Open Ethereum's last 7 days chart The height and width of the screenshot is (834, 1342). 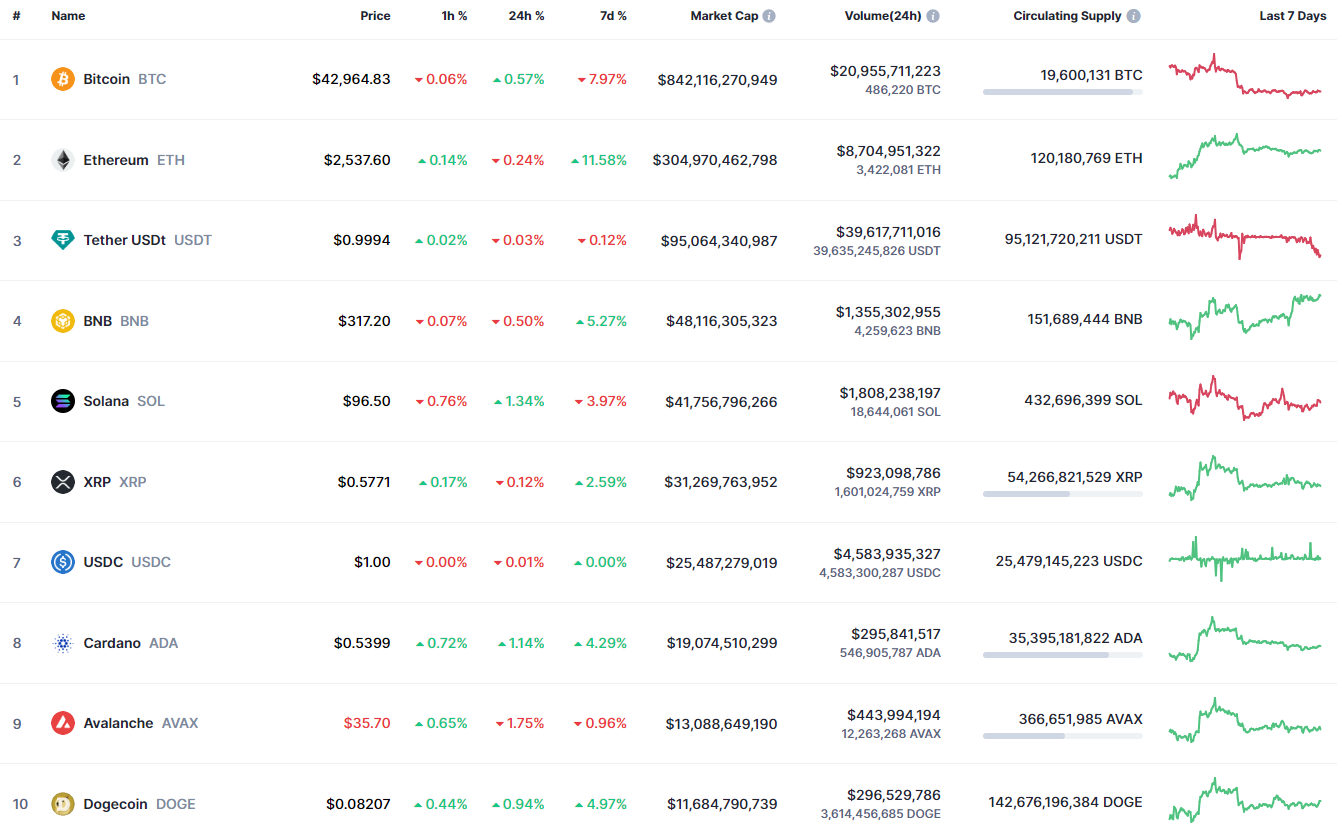click(1244, 157)
